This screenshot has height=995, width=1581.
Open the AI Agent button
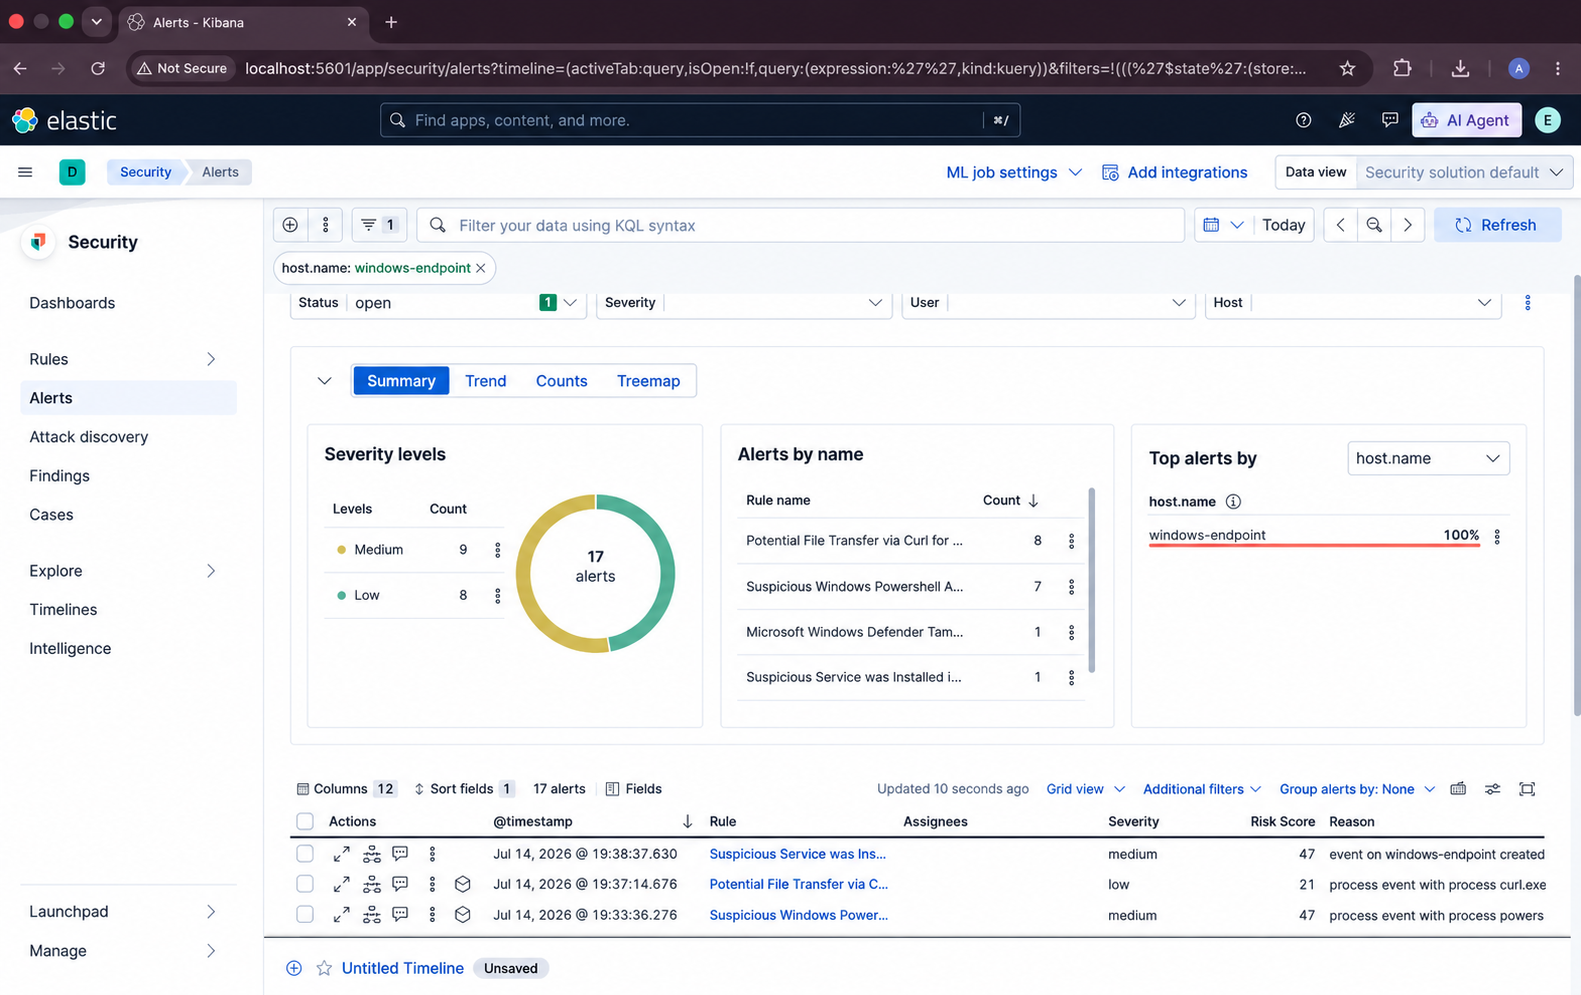(1466, 120)
